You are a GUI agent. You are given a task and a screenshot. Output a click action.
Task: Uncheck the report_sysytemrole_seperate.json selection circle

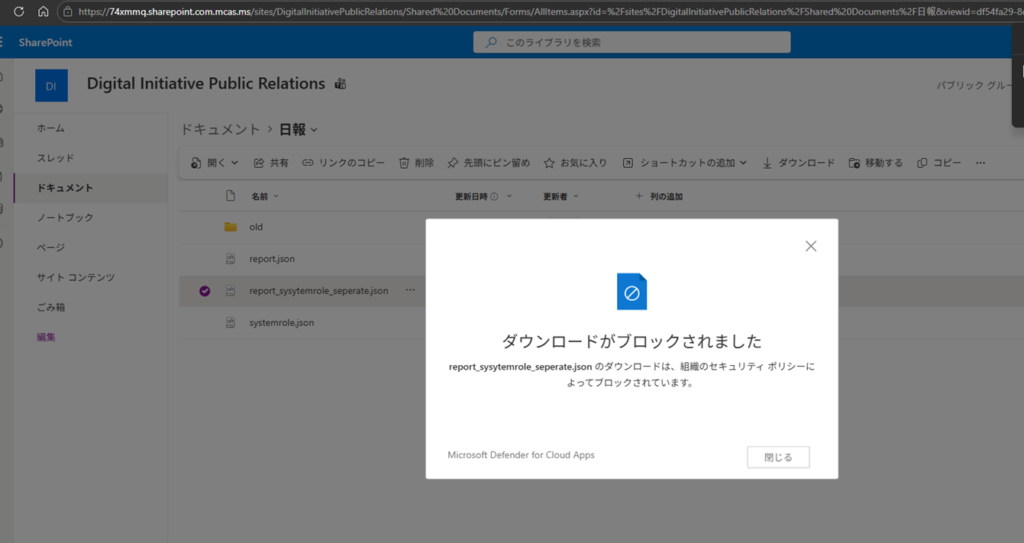tap(204, 291)
